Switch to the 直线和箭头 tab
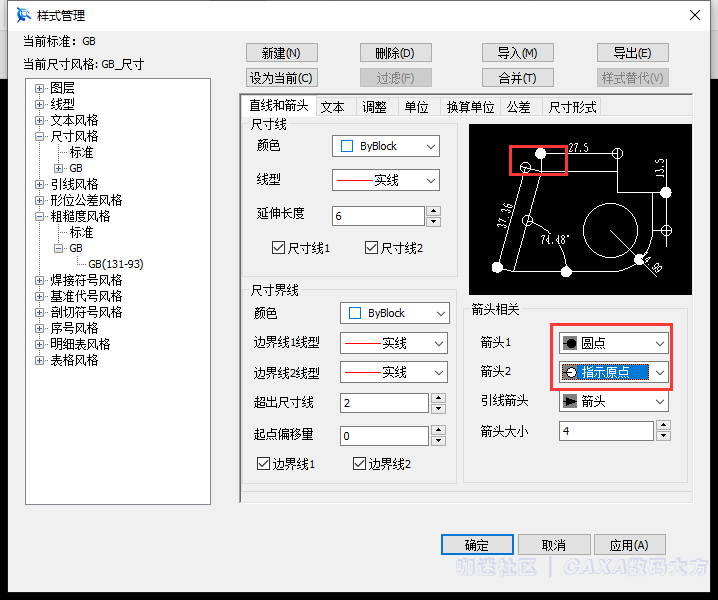This screenshot has width=718, height=600. pyautogui.click(x=279, y=106)
